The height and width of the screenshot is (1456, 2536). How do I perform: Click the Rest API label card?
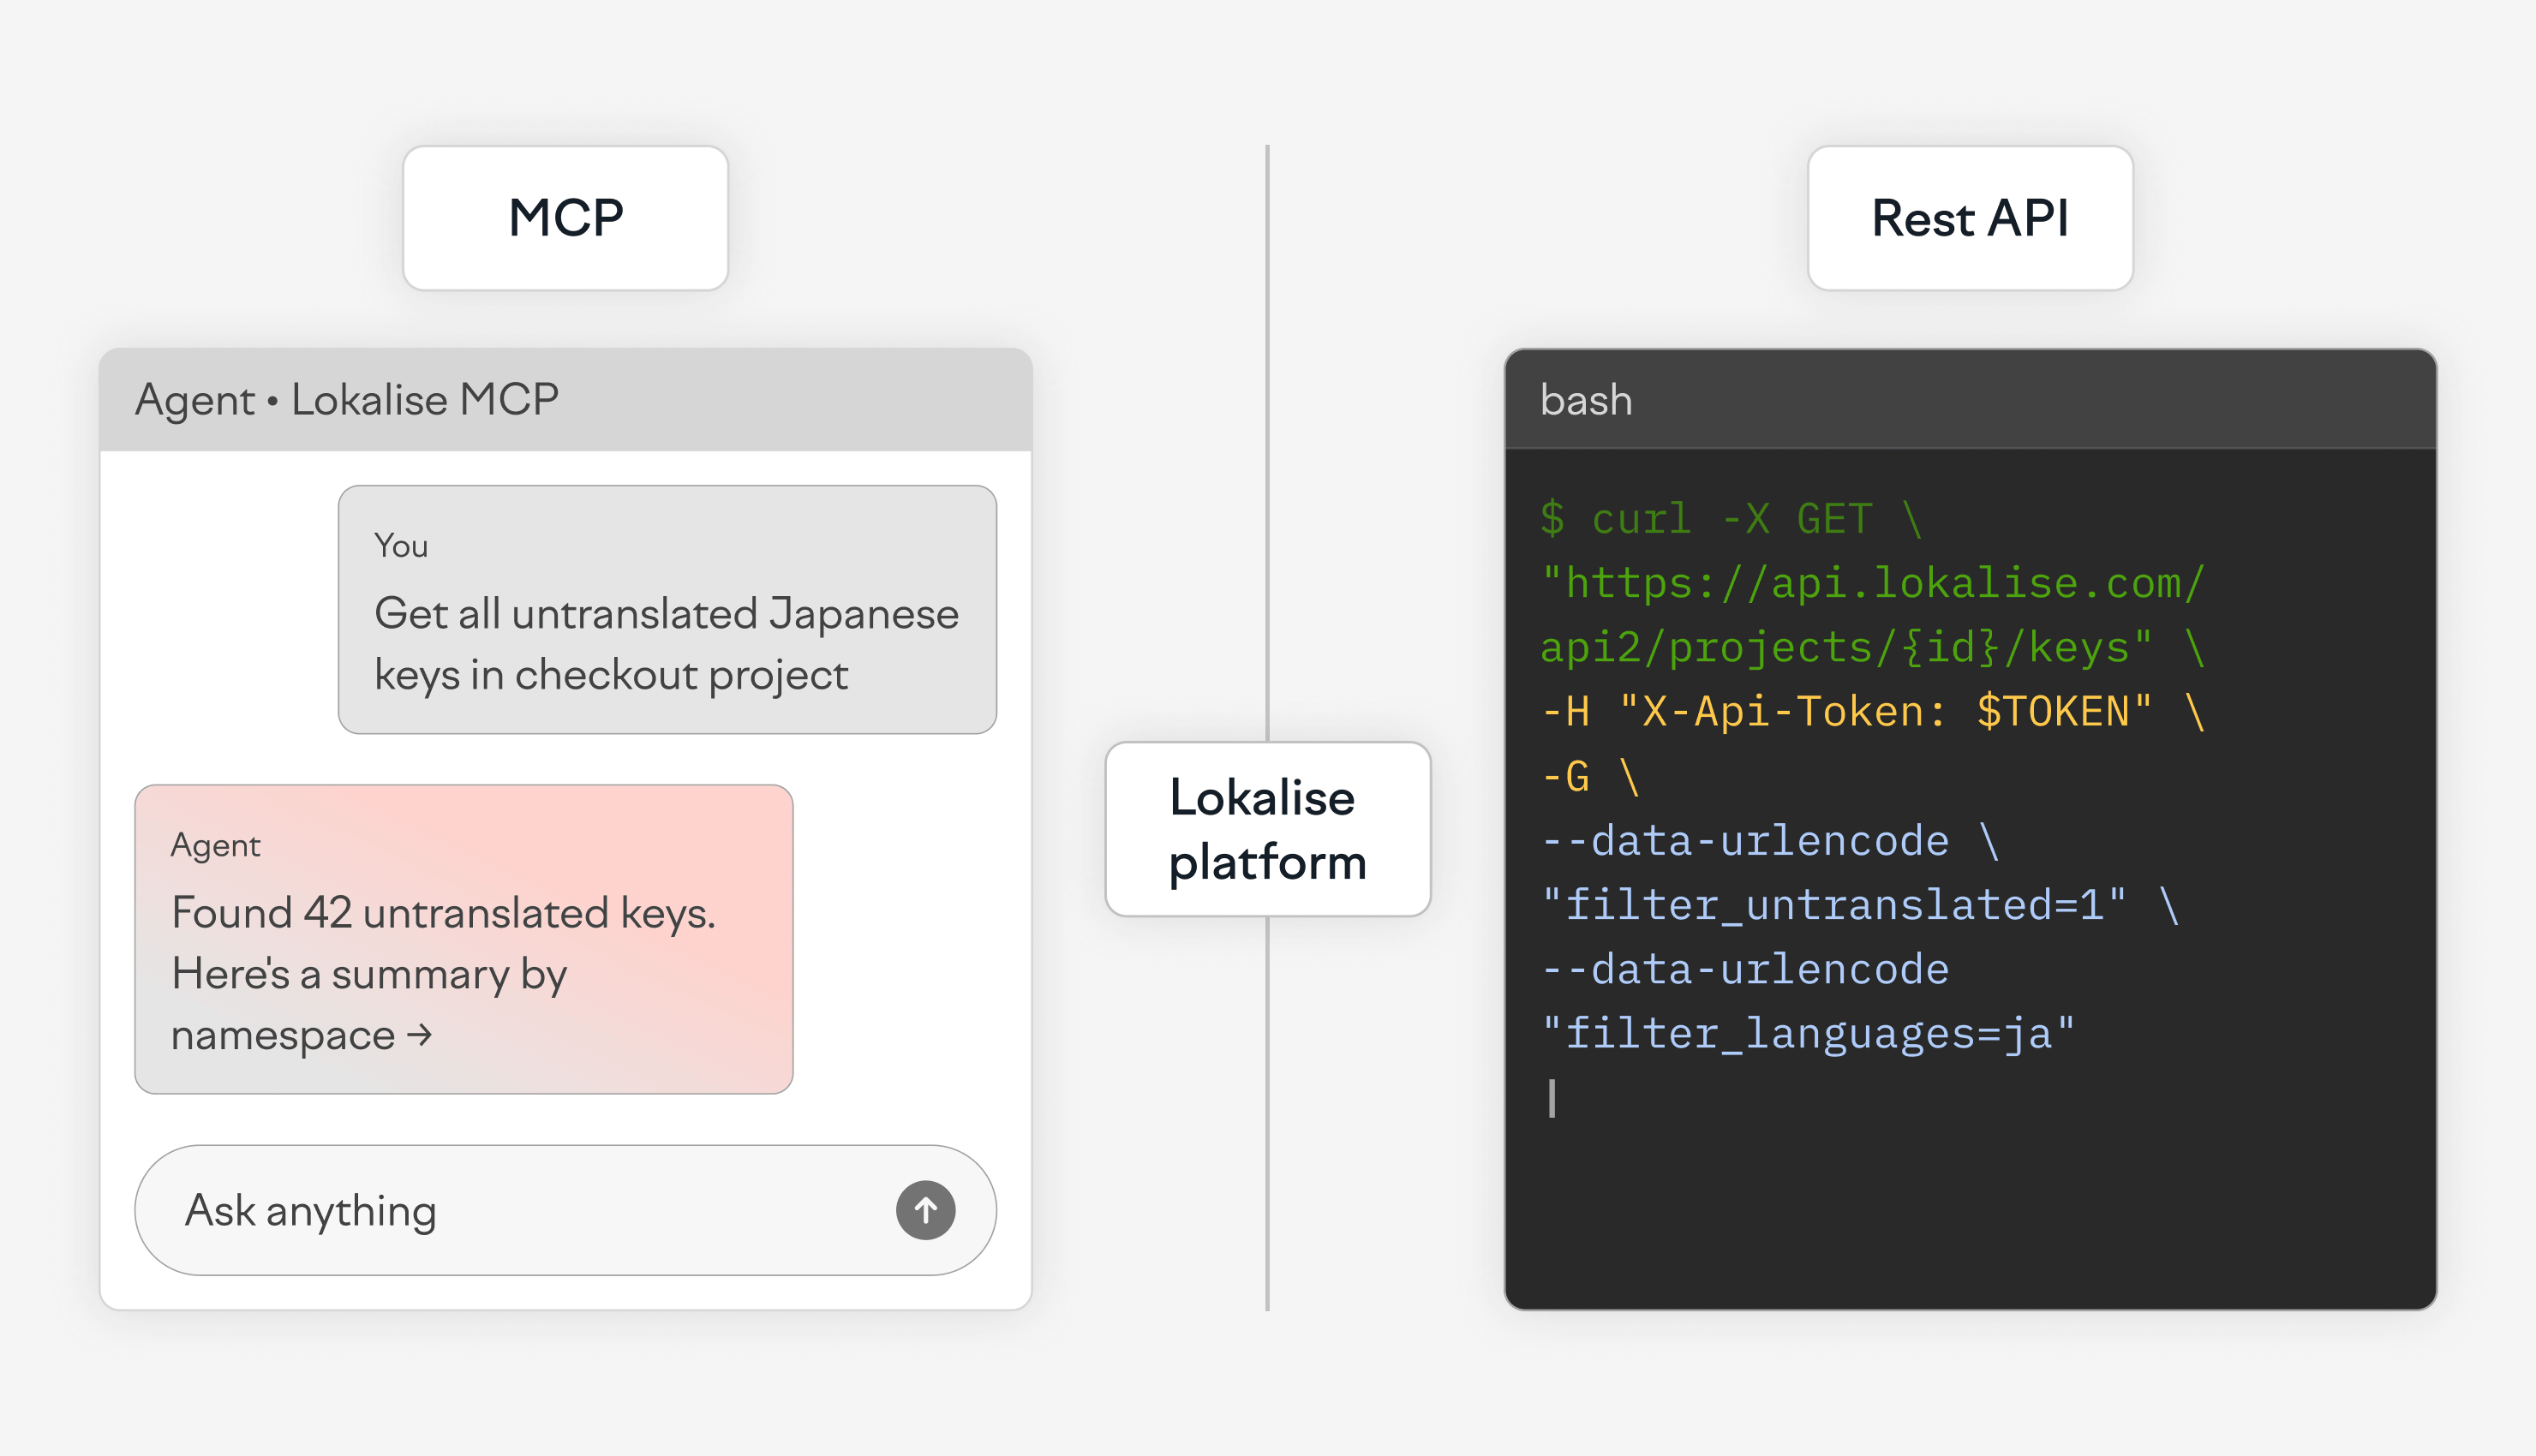point(1970,218)
